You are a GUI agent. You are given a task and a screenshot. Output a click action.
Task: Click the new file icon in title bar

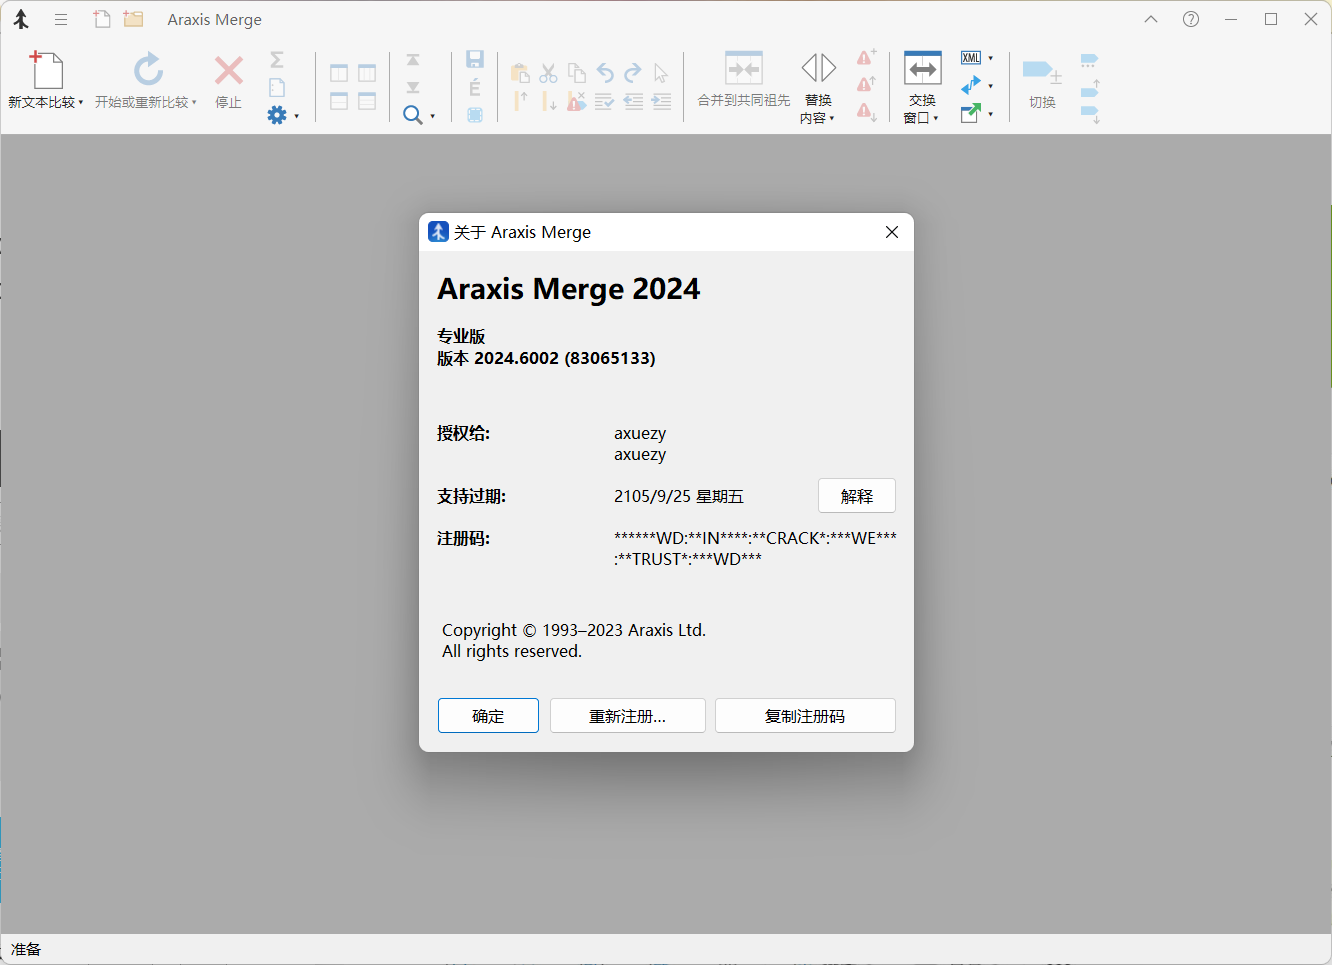[x=102, y=19]
